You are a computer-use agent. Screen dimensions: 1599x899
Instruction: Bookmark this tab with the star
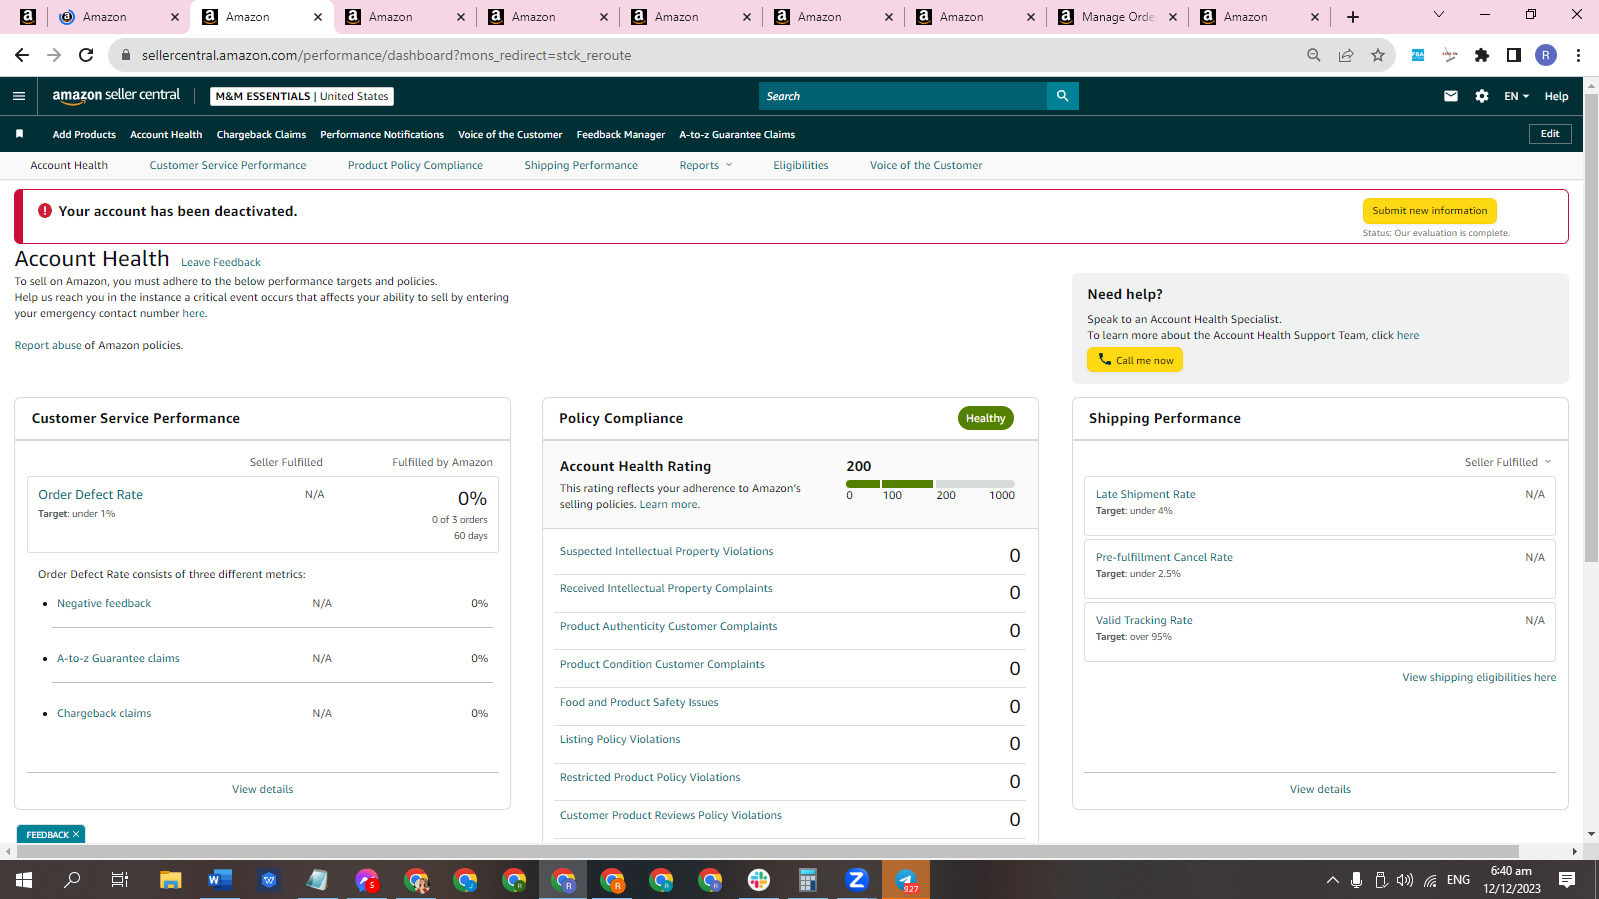1378,55
